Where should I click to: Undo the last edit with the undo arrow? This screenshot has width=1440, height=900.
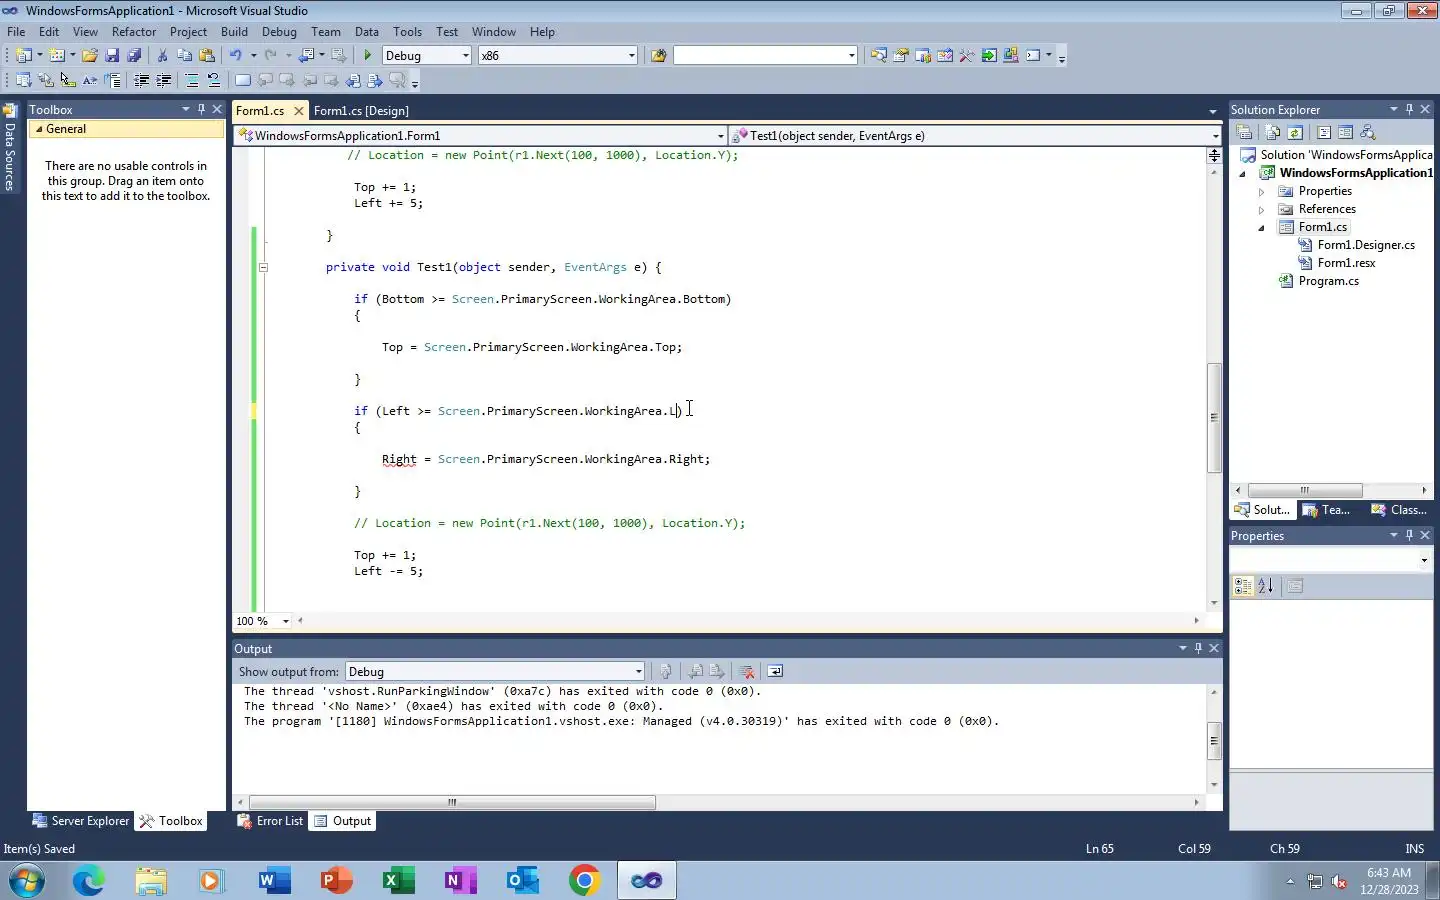(236, 55)
